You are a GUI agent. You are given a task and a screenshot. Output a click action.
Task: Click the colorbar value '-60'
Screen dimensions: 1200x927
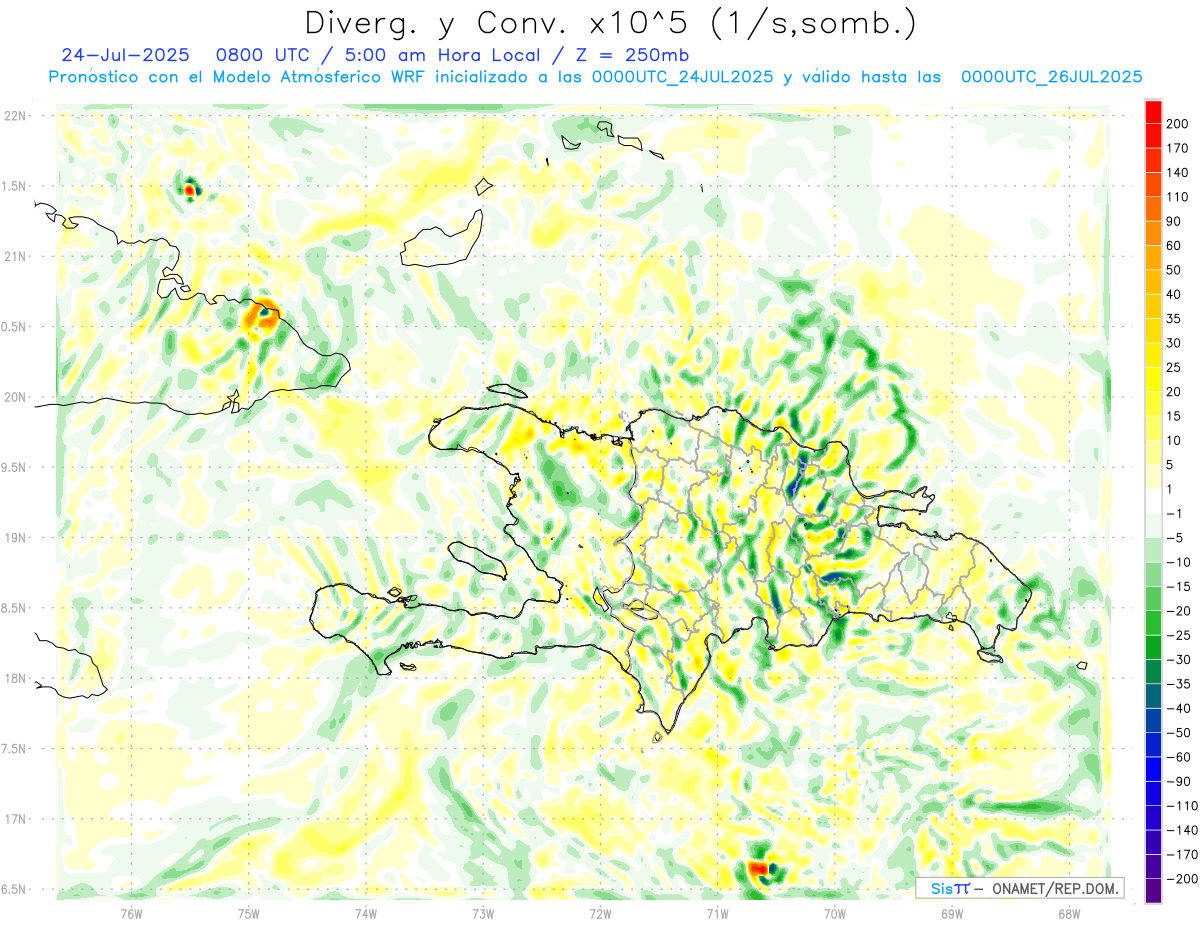pyautogui.click(x=1178, y=758)
